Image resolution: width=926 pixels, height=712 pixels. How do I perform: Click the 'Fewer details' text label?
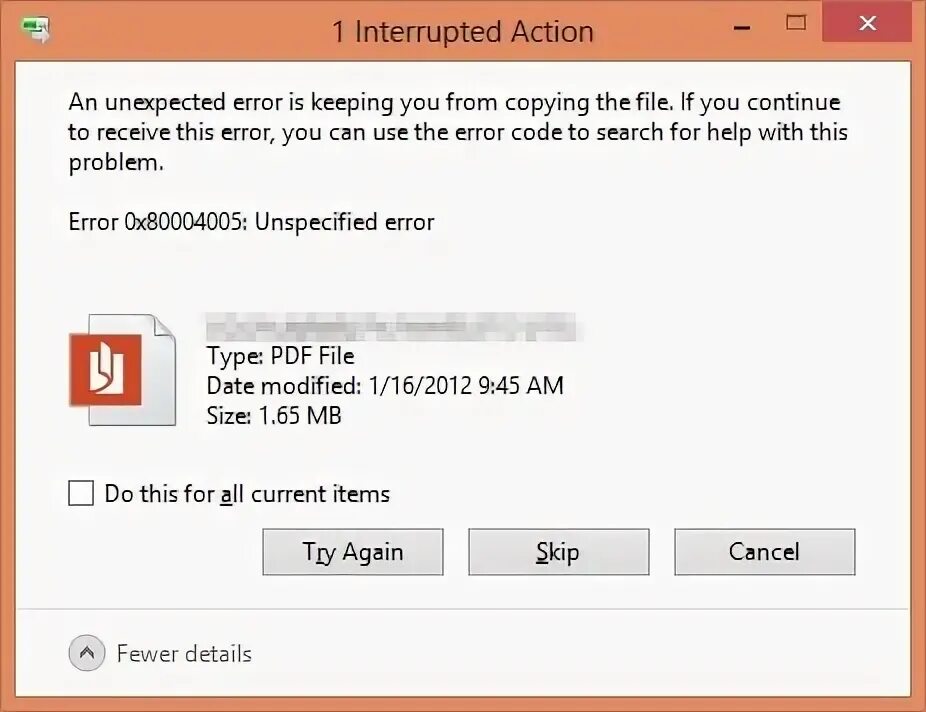tap(184, 654)
